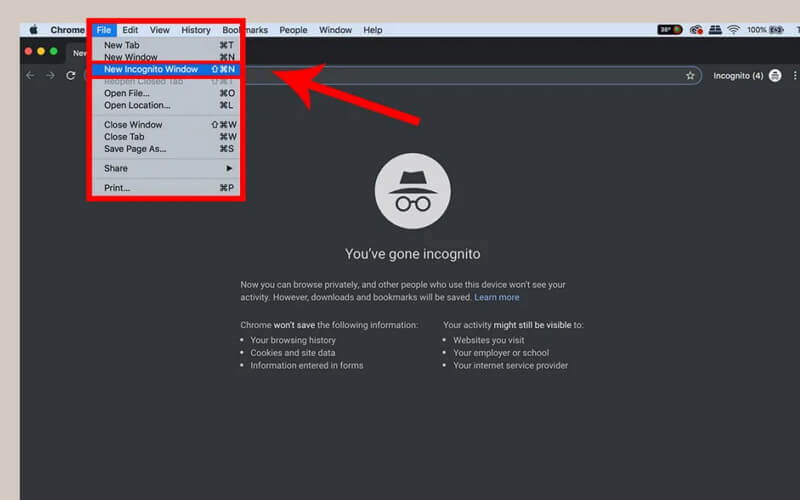Click "You've gone incognito" heading
Viewport: 800px width, 500px height.
point(412,254)
